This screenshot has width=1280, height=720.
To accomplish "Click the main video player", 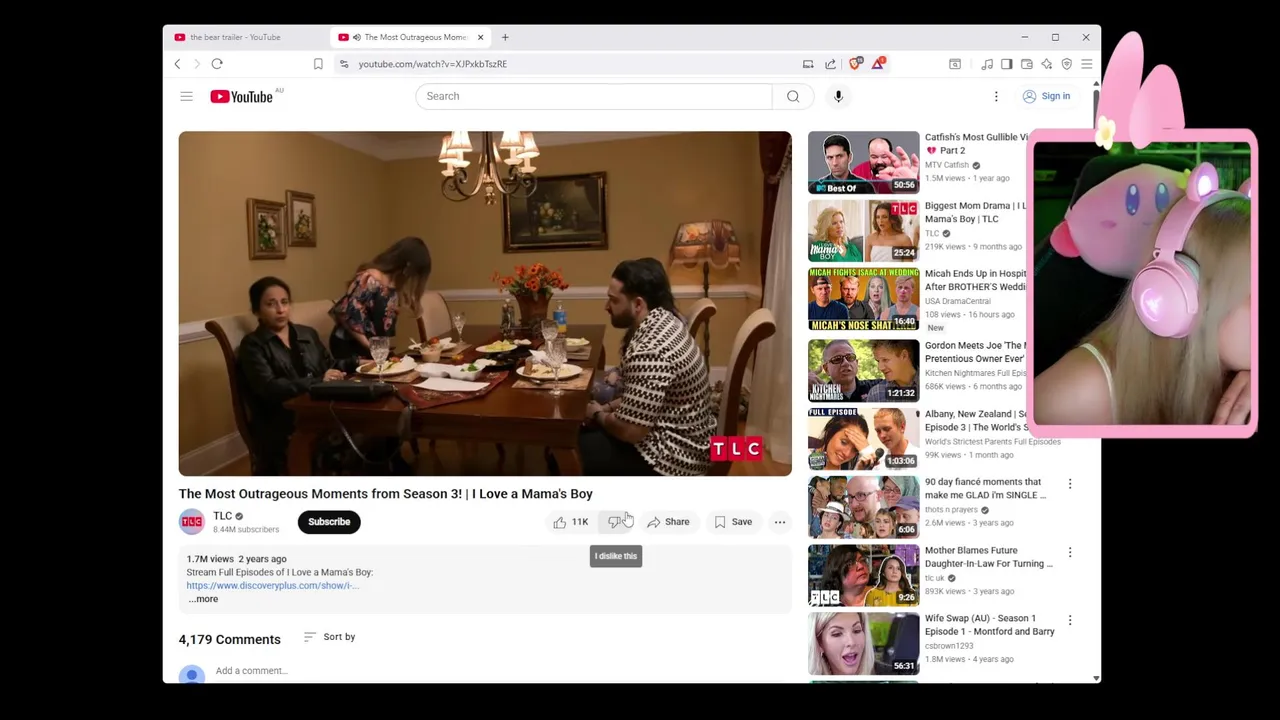I will (485, 303).
